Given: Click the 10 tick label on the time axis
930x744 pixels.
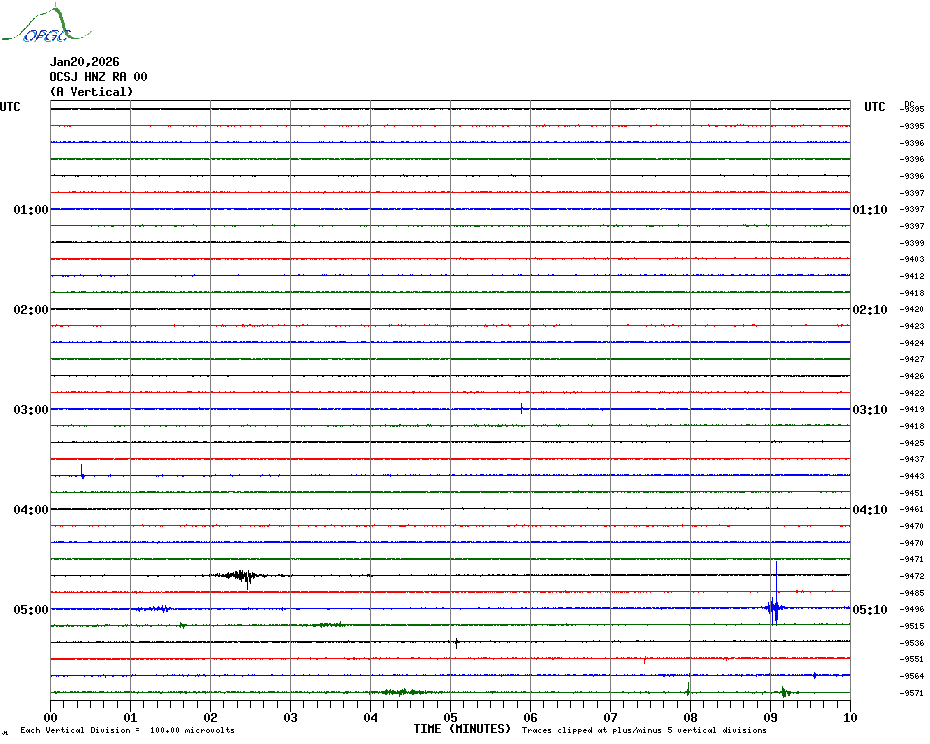Looking at the screenshot, I should click(849, 717).
